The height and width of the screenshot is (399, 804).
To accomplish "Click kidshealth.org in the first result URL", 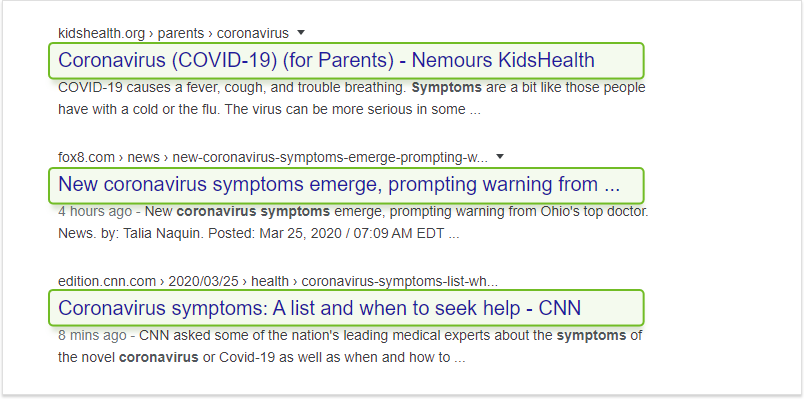I will (102, 34).
